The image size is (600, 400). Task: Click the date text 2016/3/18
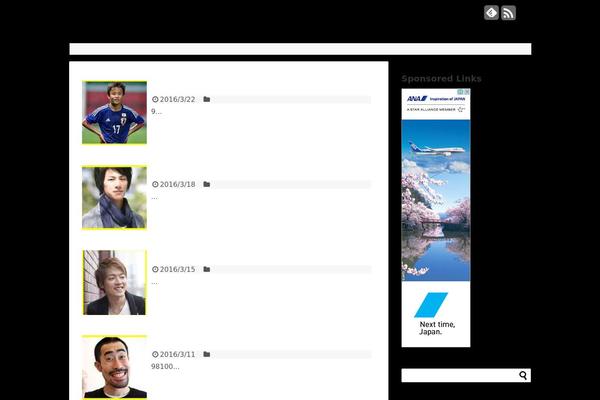pos(177,184)
